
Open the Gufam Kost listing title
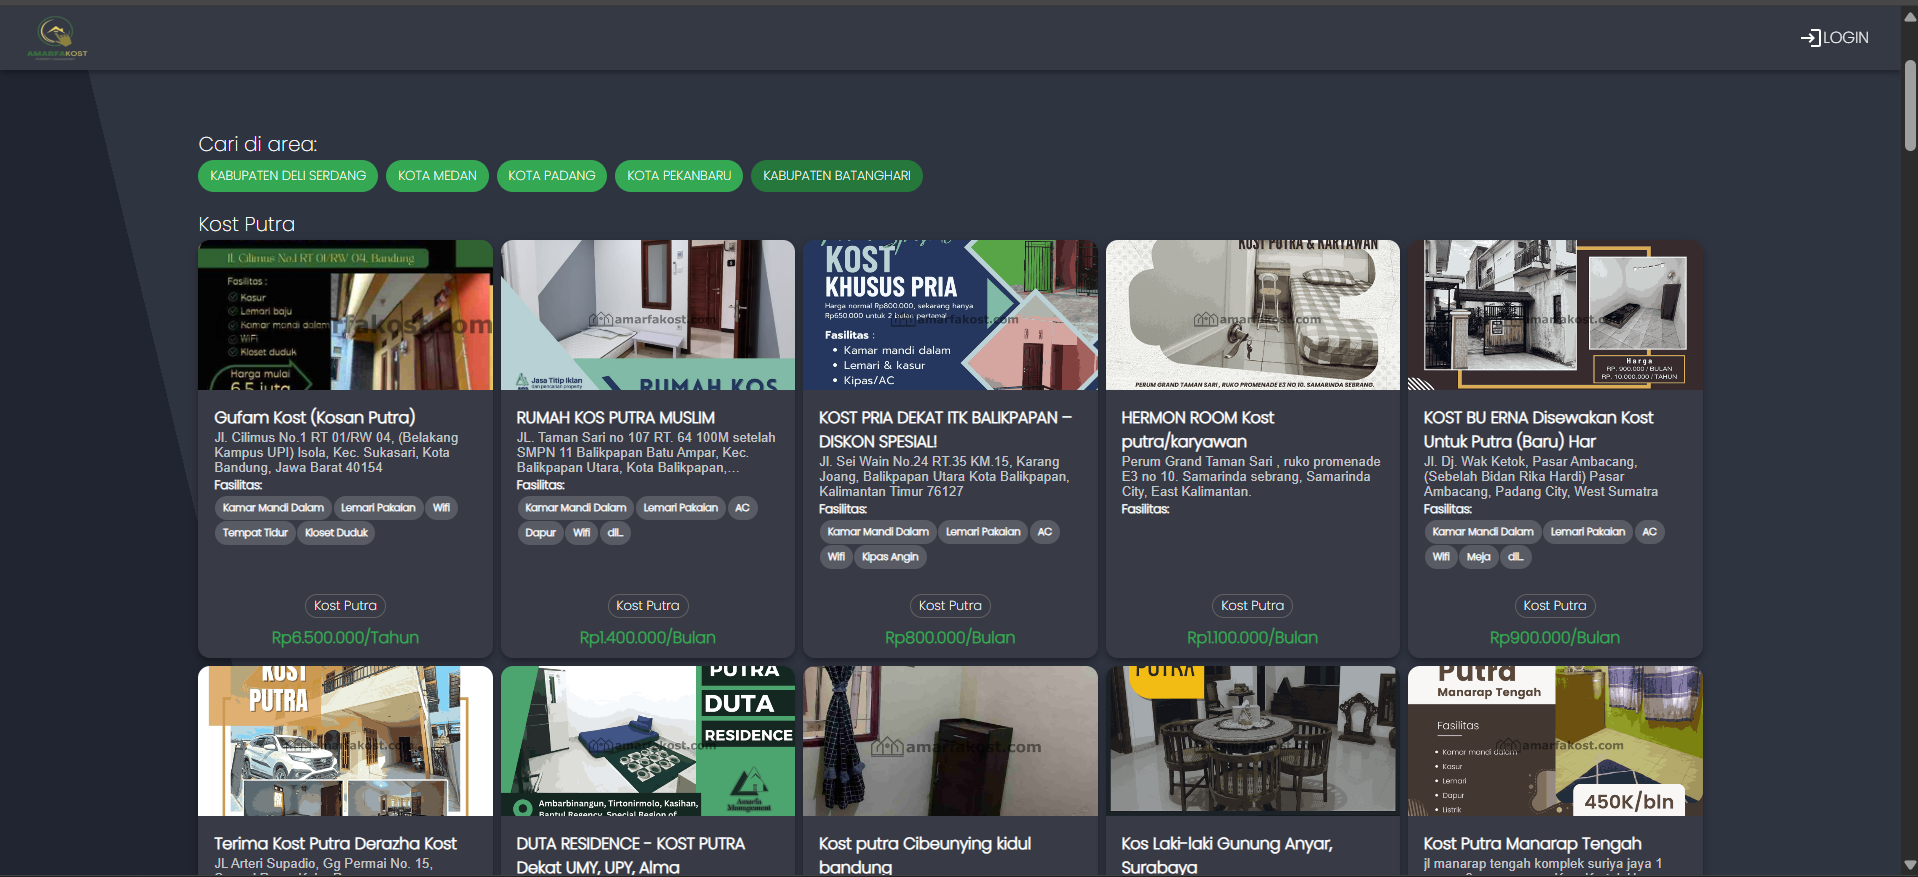[x=314, y=418]
